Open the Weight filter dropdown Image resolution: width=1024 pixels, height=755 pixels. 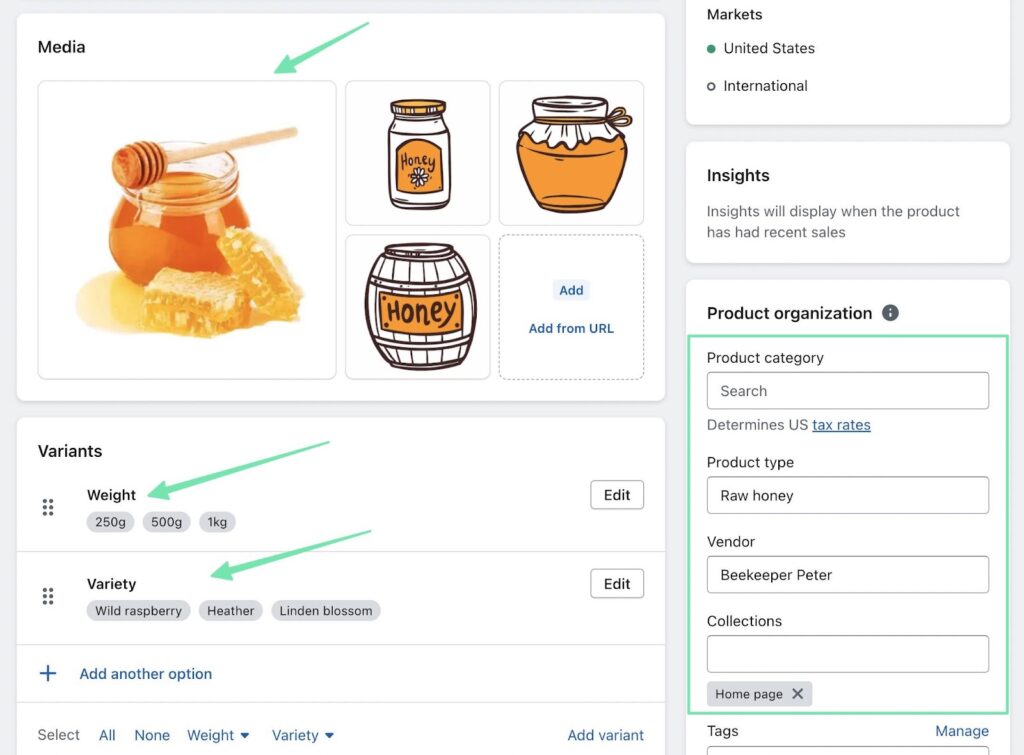[218, 735]
